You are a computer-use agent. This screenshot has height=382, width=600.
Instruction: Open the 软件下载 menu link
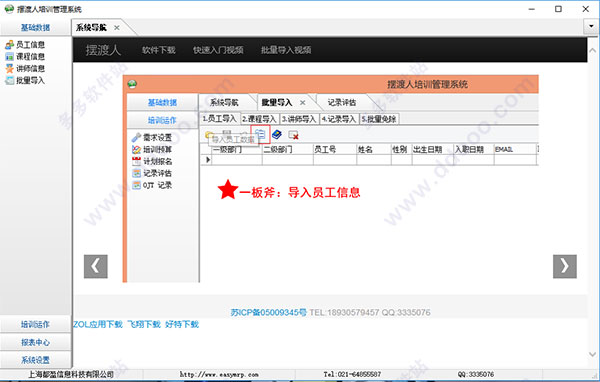coord(158,50)
